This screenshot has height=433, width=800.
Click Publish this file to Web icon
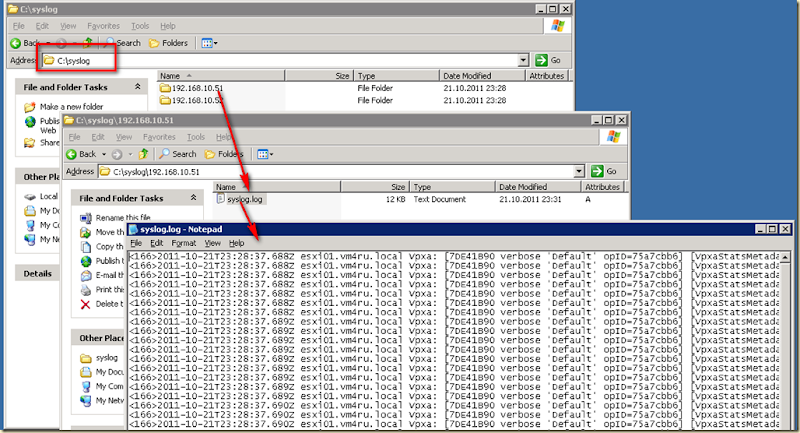point(85,261)
